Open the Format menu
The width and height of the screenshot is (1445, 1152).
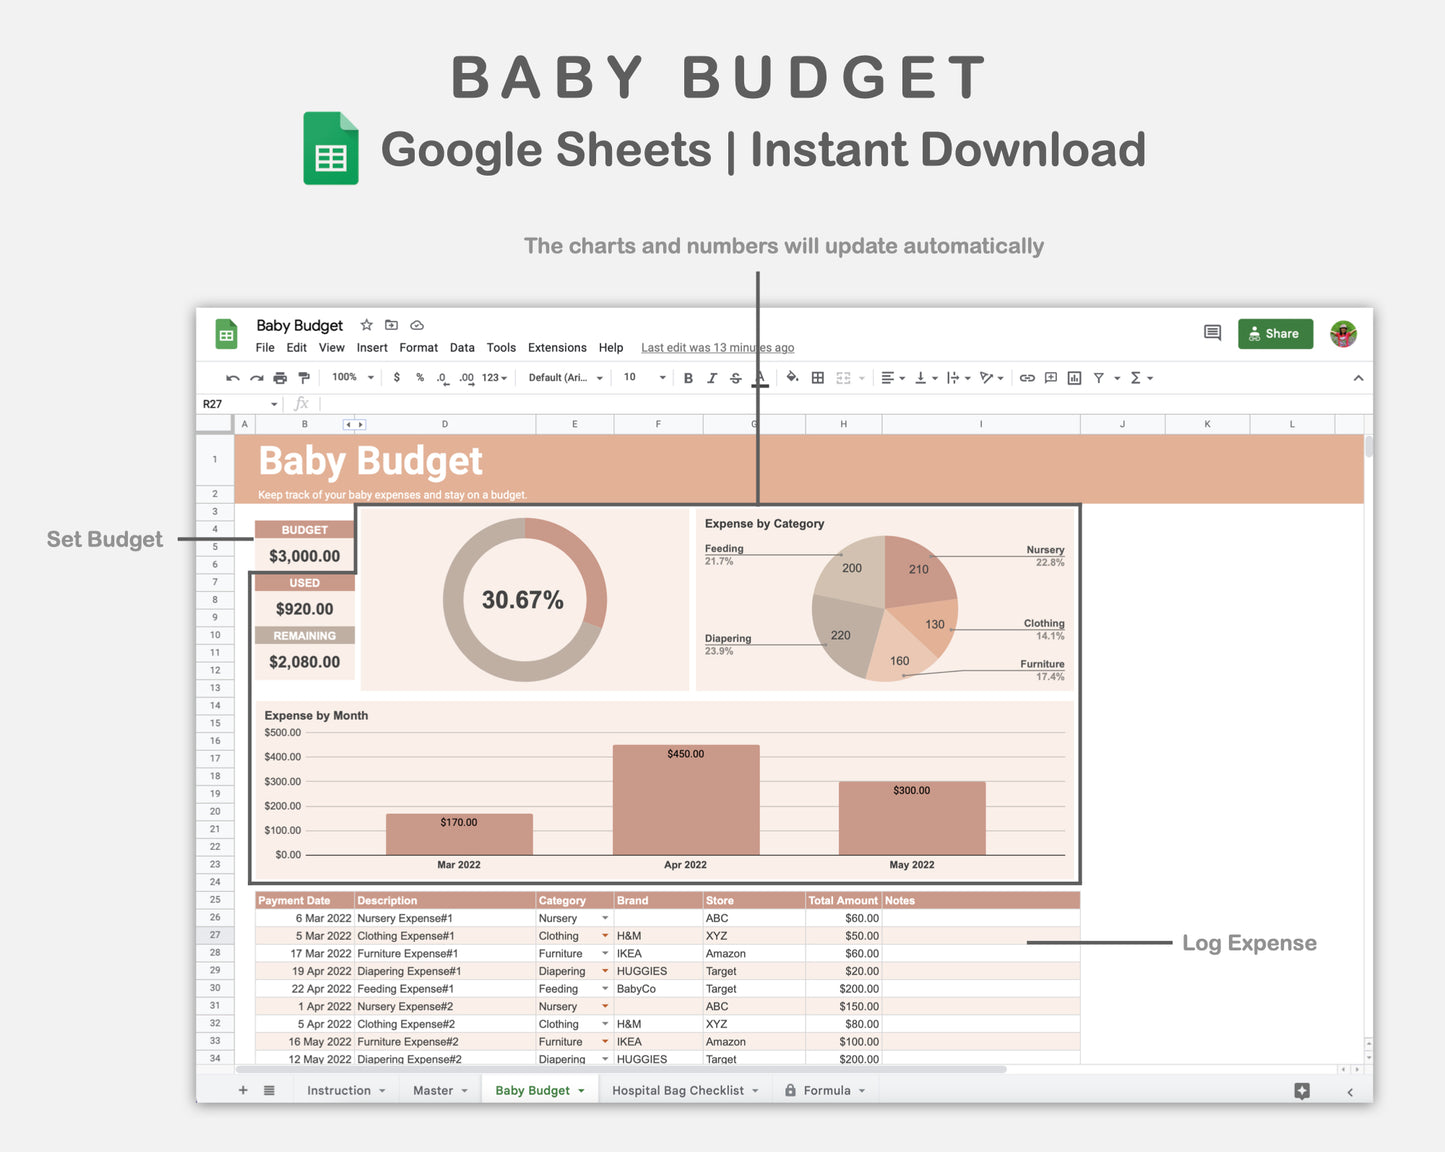tap(418, 347)
